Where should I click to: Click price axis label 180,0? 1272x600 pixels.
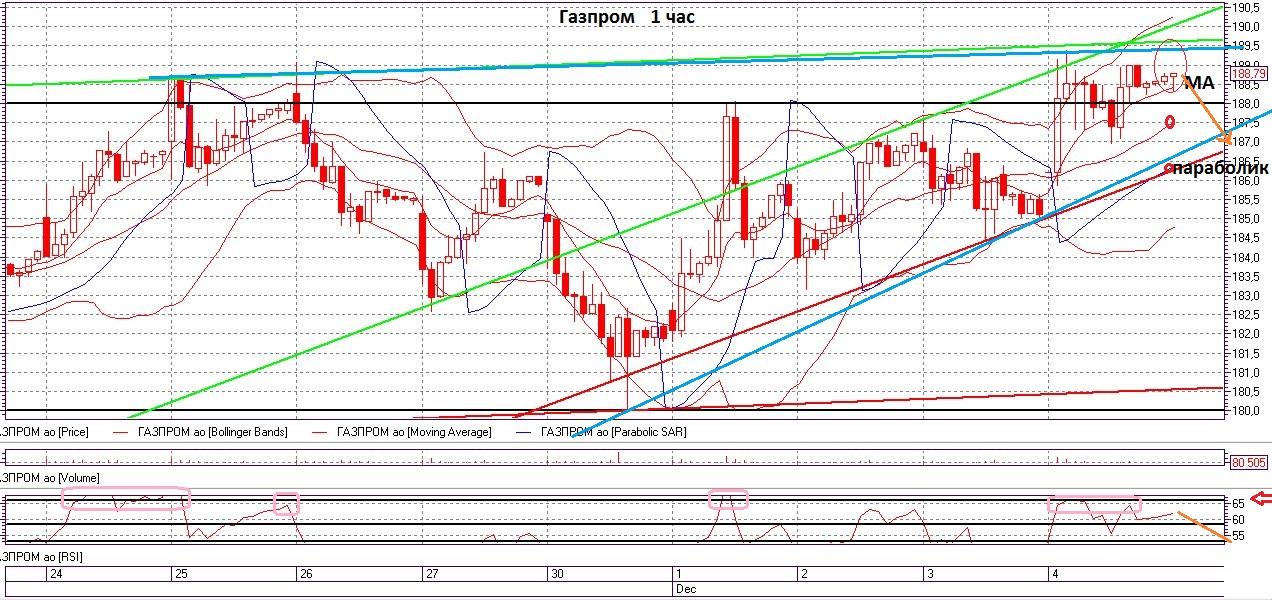tap(1245, 411)
